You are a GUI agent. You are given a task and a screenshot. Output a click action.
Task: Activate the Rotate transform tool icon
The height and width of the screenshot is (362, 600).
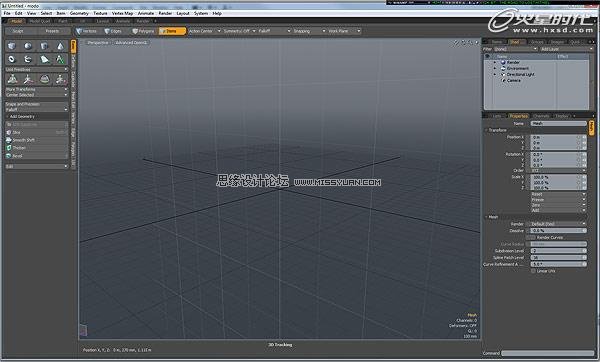pos(28,79)
